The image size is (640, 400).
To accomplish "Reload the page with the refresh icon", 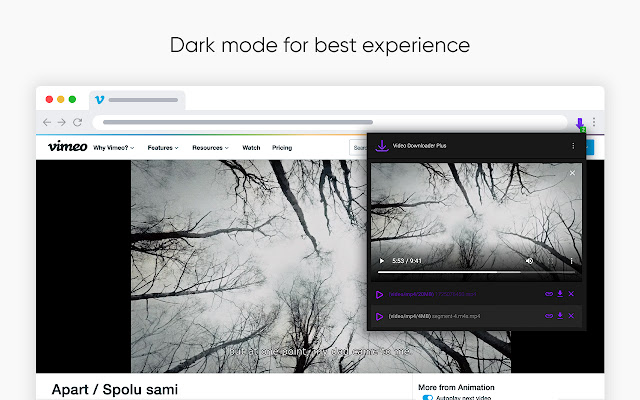I will pyautogui.click(x=78, y=122).
